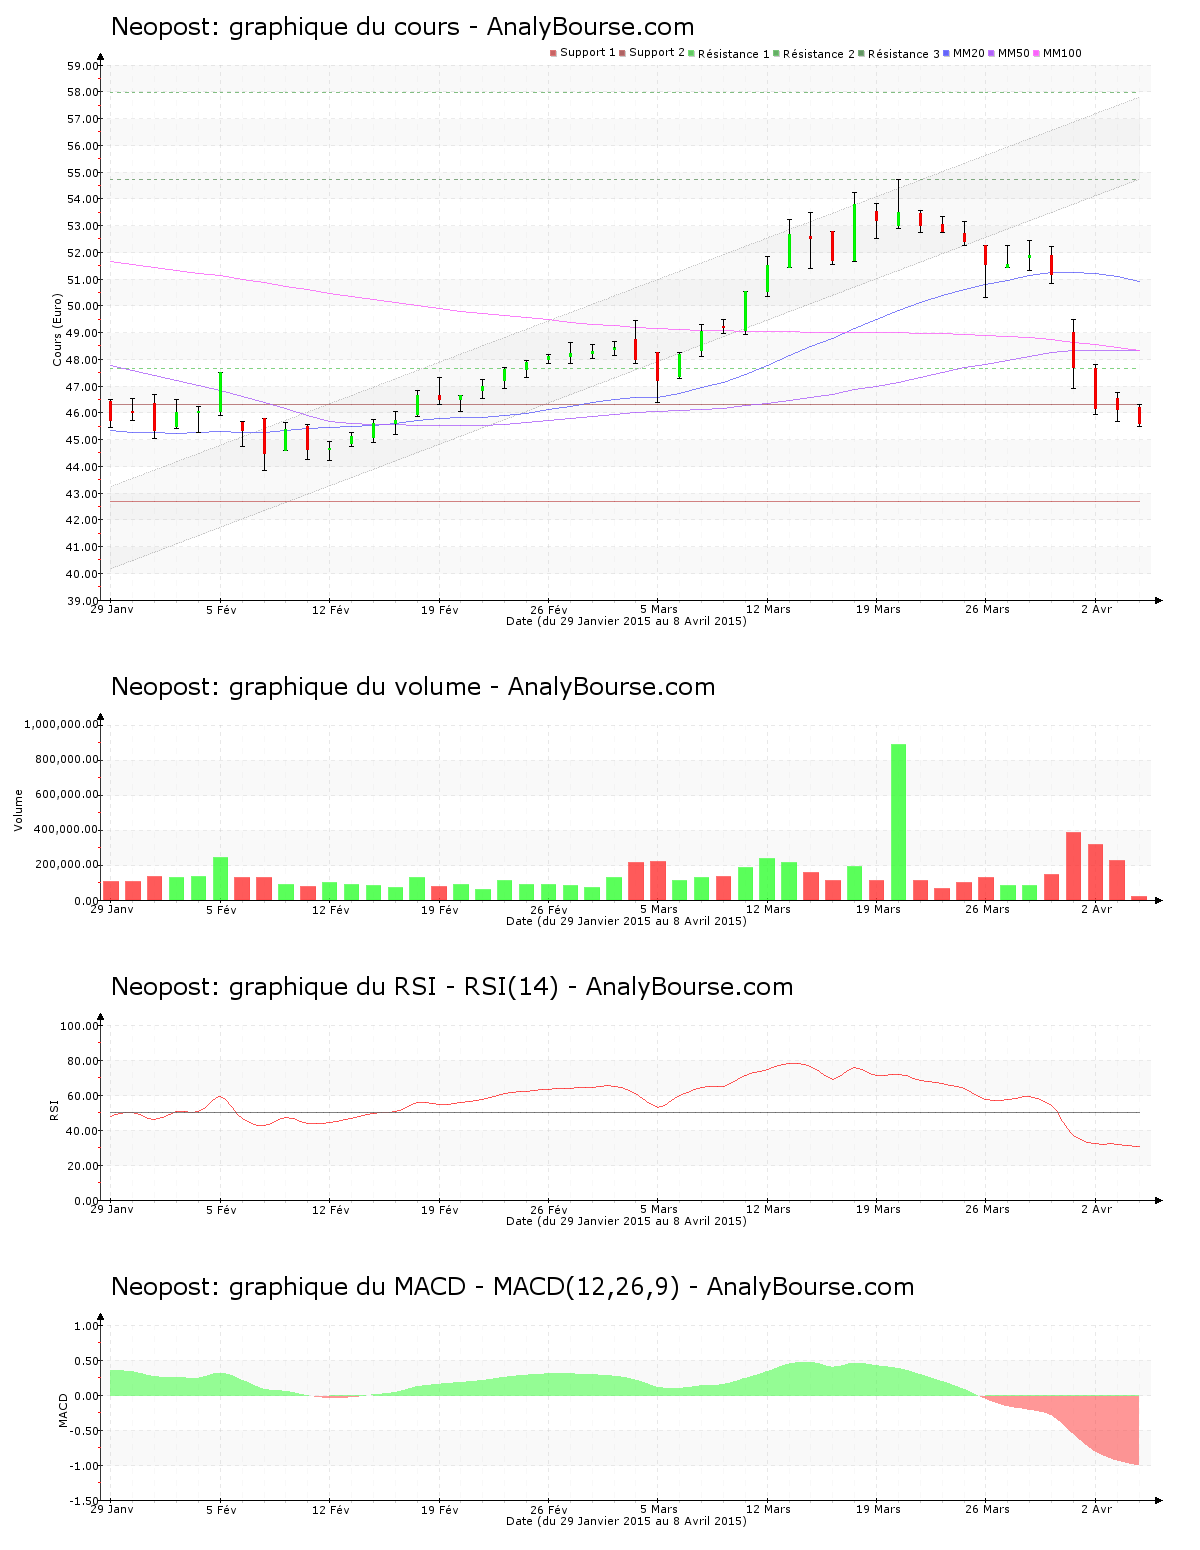Click the 'MACD' vertical axis label

coord(63,1410)
